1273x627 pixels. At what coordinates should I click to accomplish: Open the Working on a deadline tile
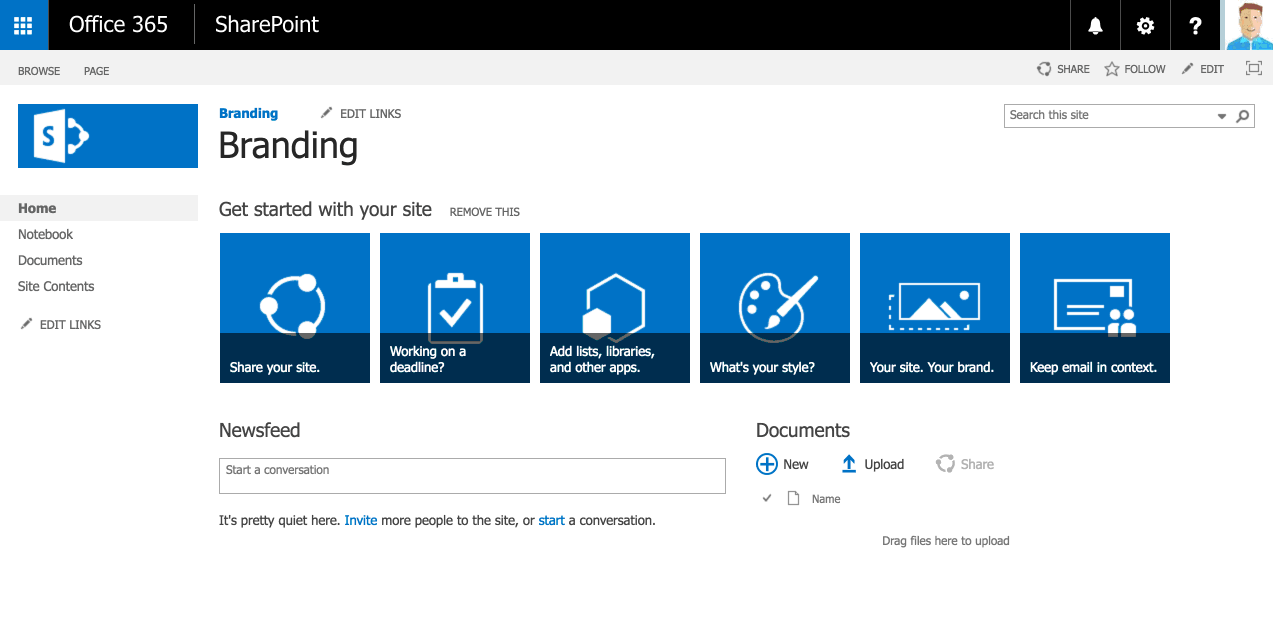click(455, 308)
